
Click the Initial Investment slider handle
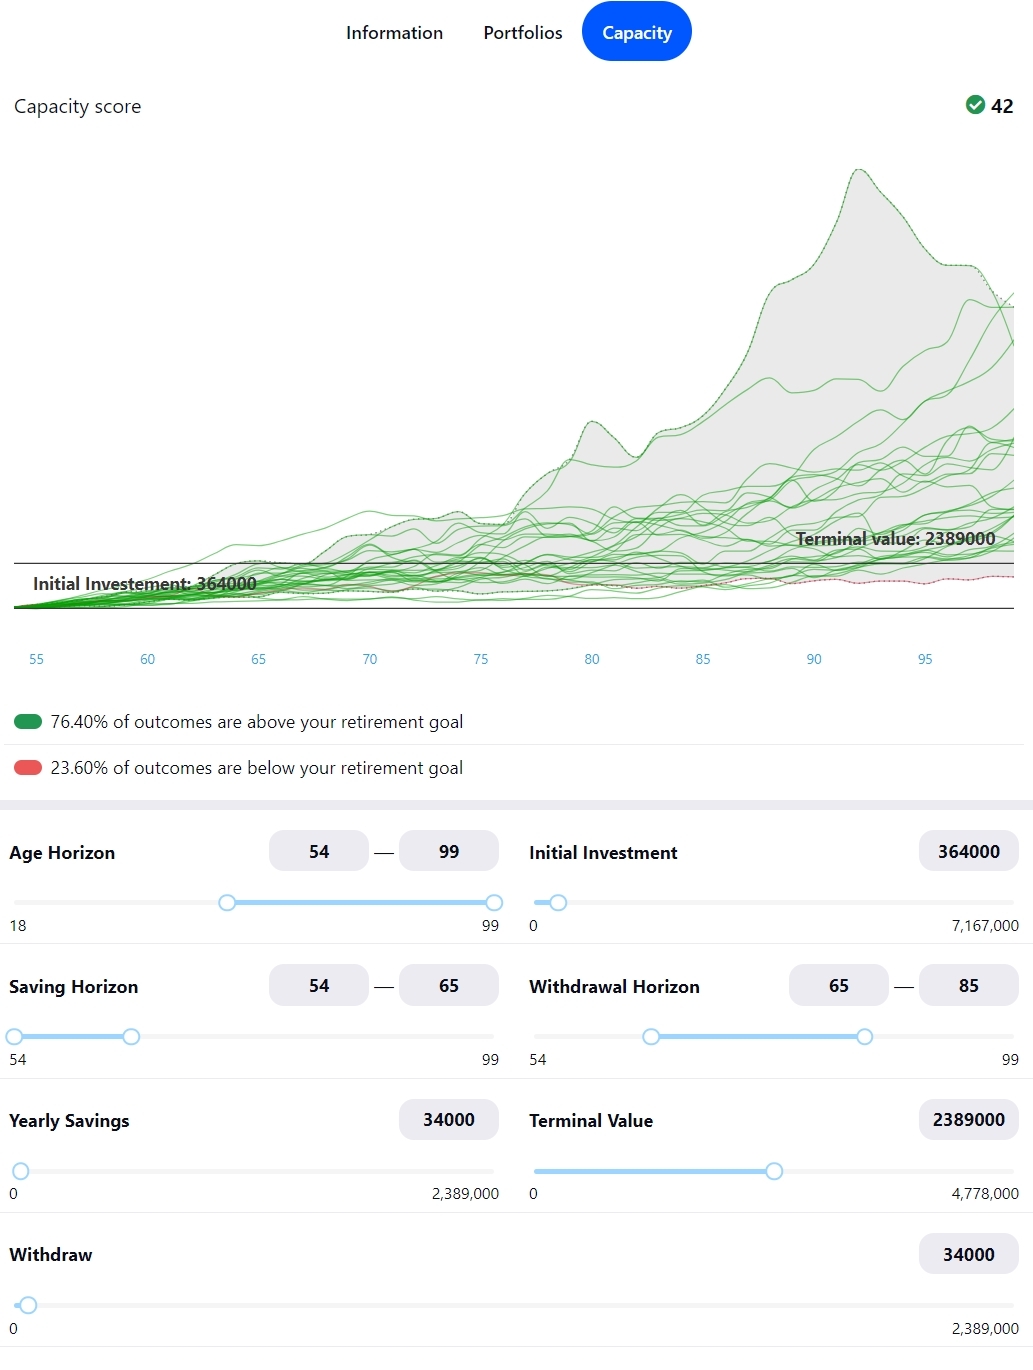click(558, 903)
